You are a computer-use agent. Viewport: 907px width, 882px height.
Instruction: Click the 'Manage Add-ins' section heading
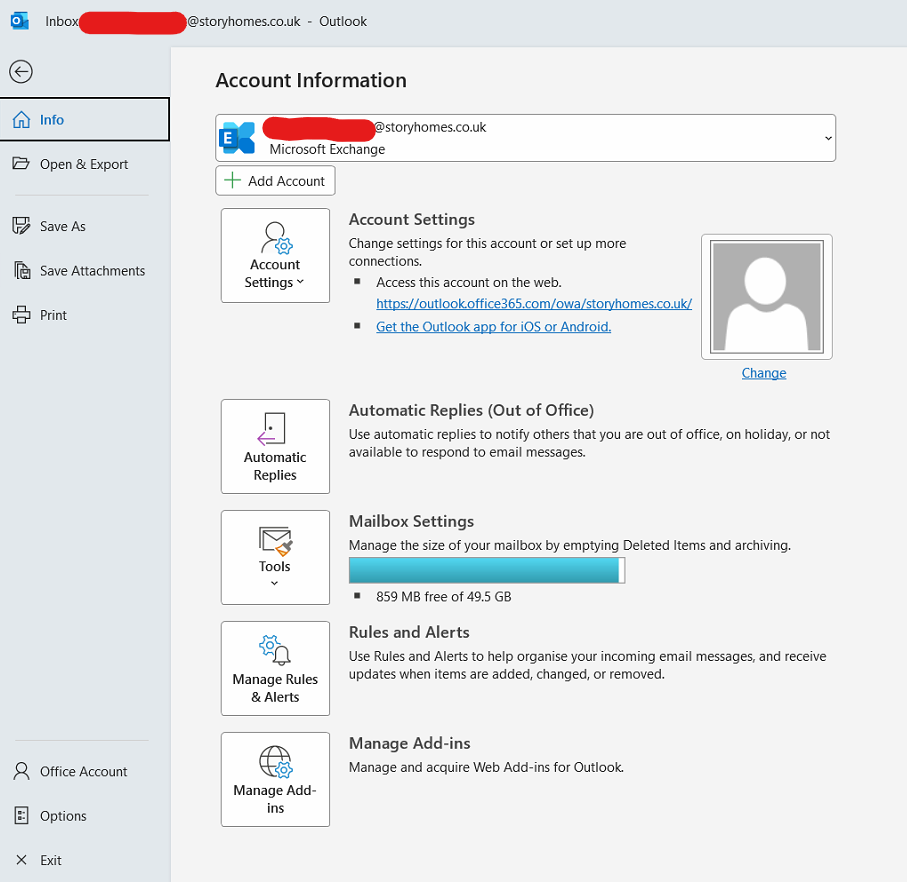410,743
